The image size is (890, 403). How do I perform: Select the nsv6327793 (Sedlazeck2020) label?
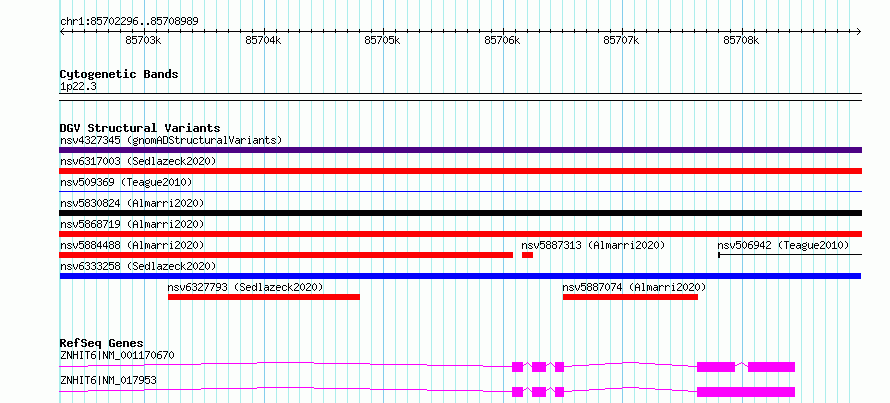point(245,287)
